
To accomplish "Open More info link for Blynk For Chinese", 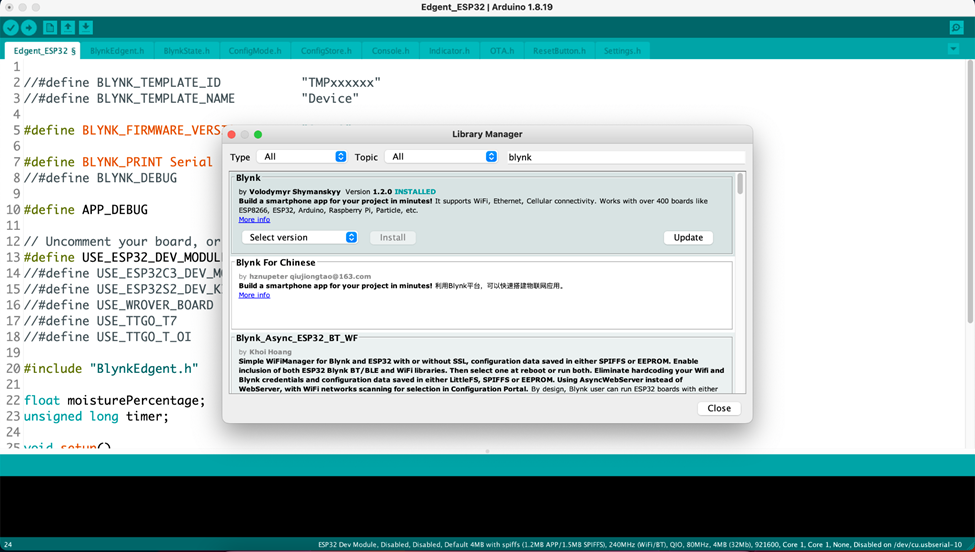I will [x=254, y=295].
